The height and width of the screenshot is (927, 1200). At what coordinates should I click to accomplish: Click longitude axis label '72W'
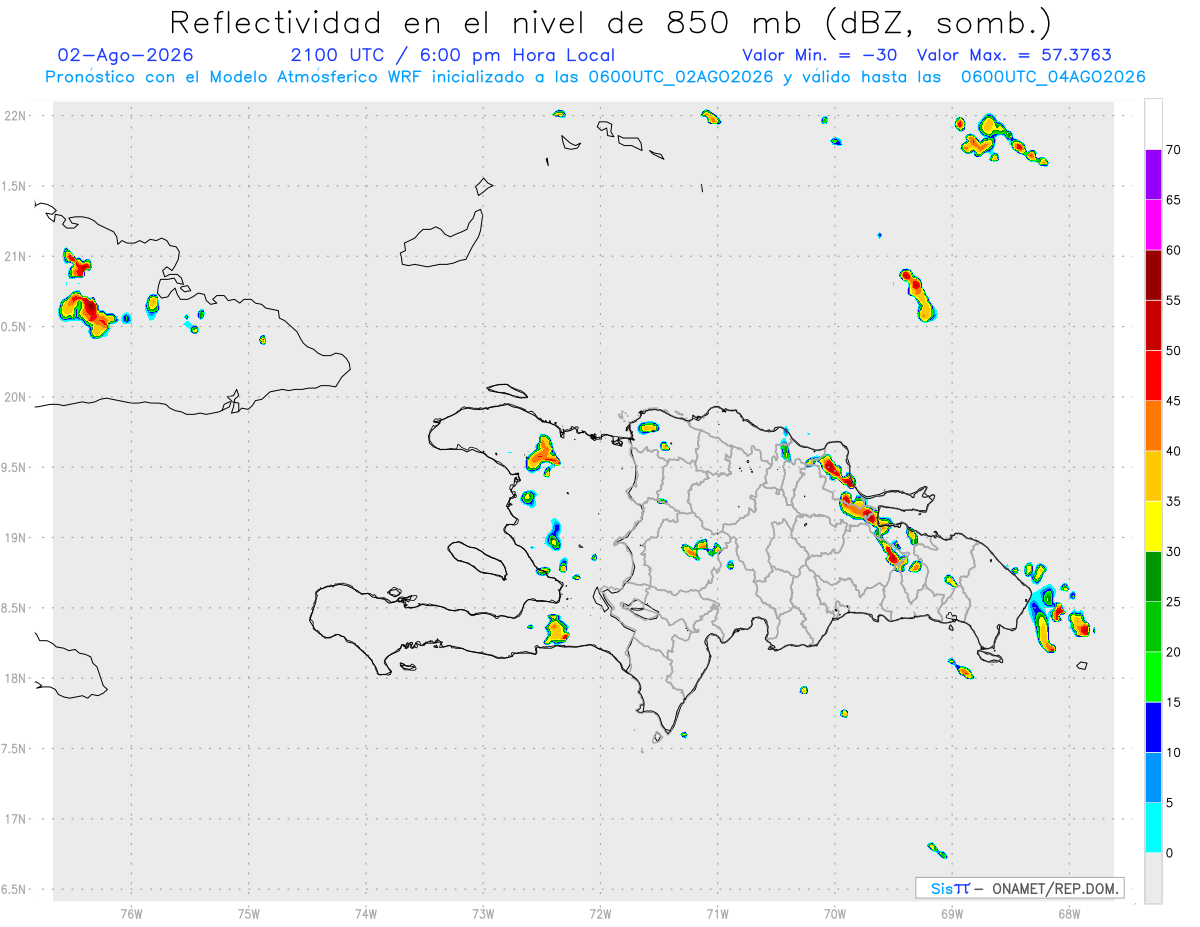(x=600, y=913)
